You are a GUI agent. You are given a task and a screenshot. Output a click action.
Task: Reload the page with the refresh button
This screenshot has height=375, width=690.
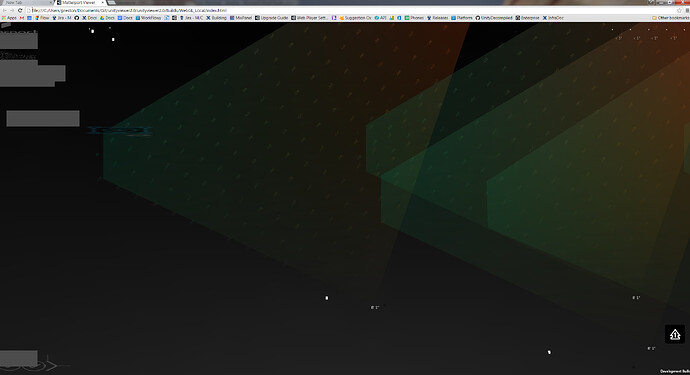[20, 10]
